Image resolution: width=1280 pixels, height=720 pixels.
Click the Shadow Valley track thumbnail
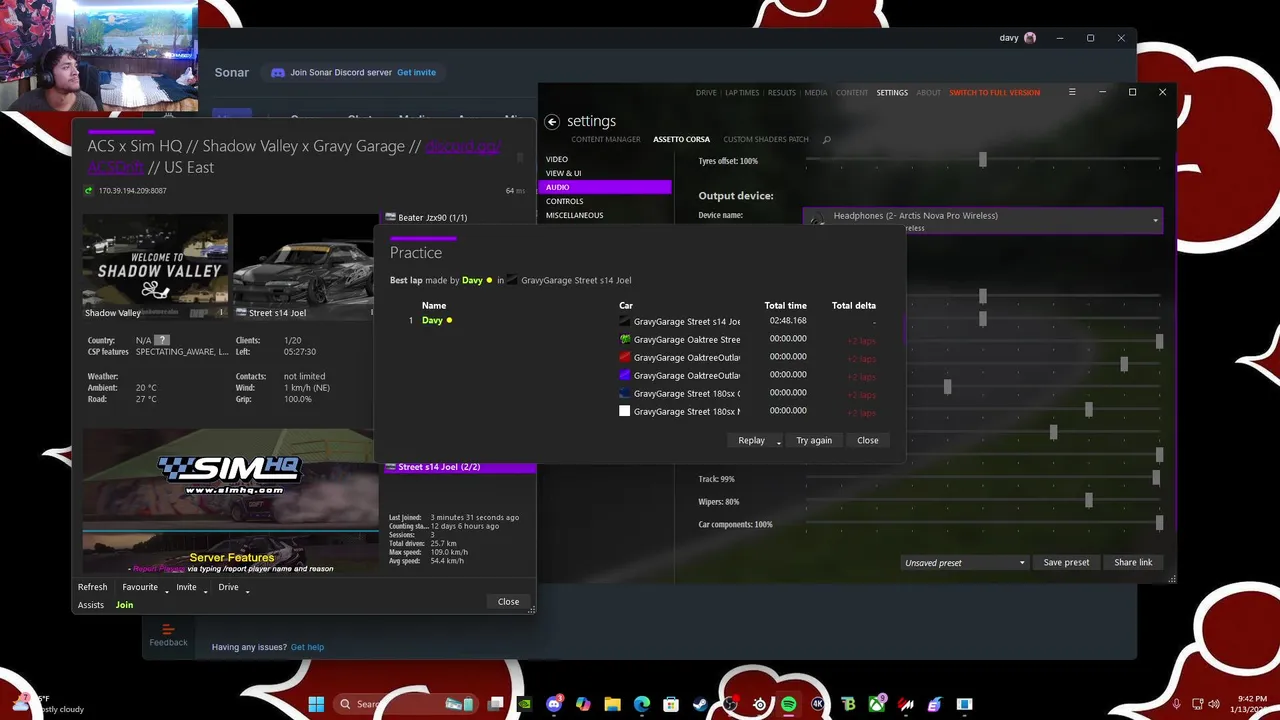click(155, 266)
